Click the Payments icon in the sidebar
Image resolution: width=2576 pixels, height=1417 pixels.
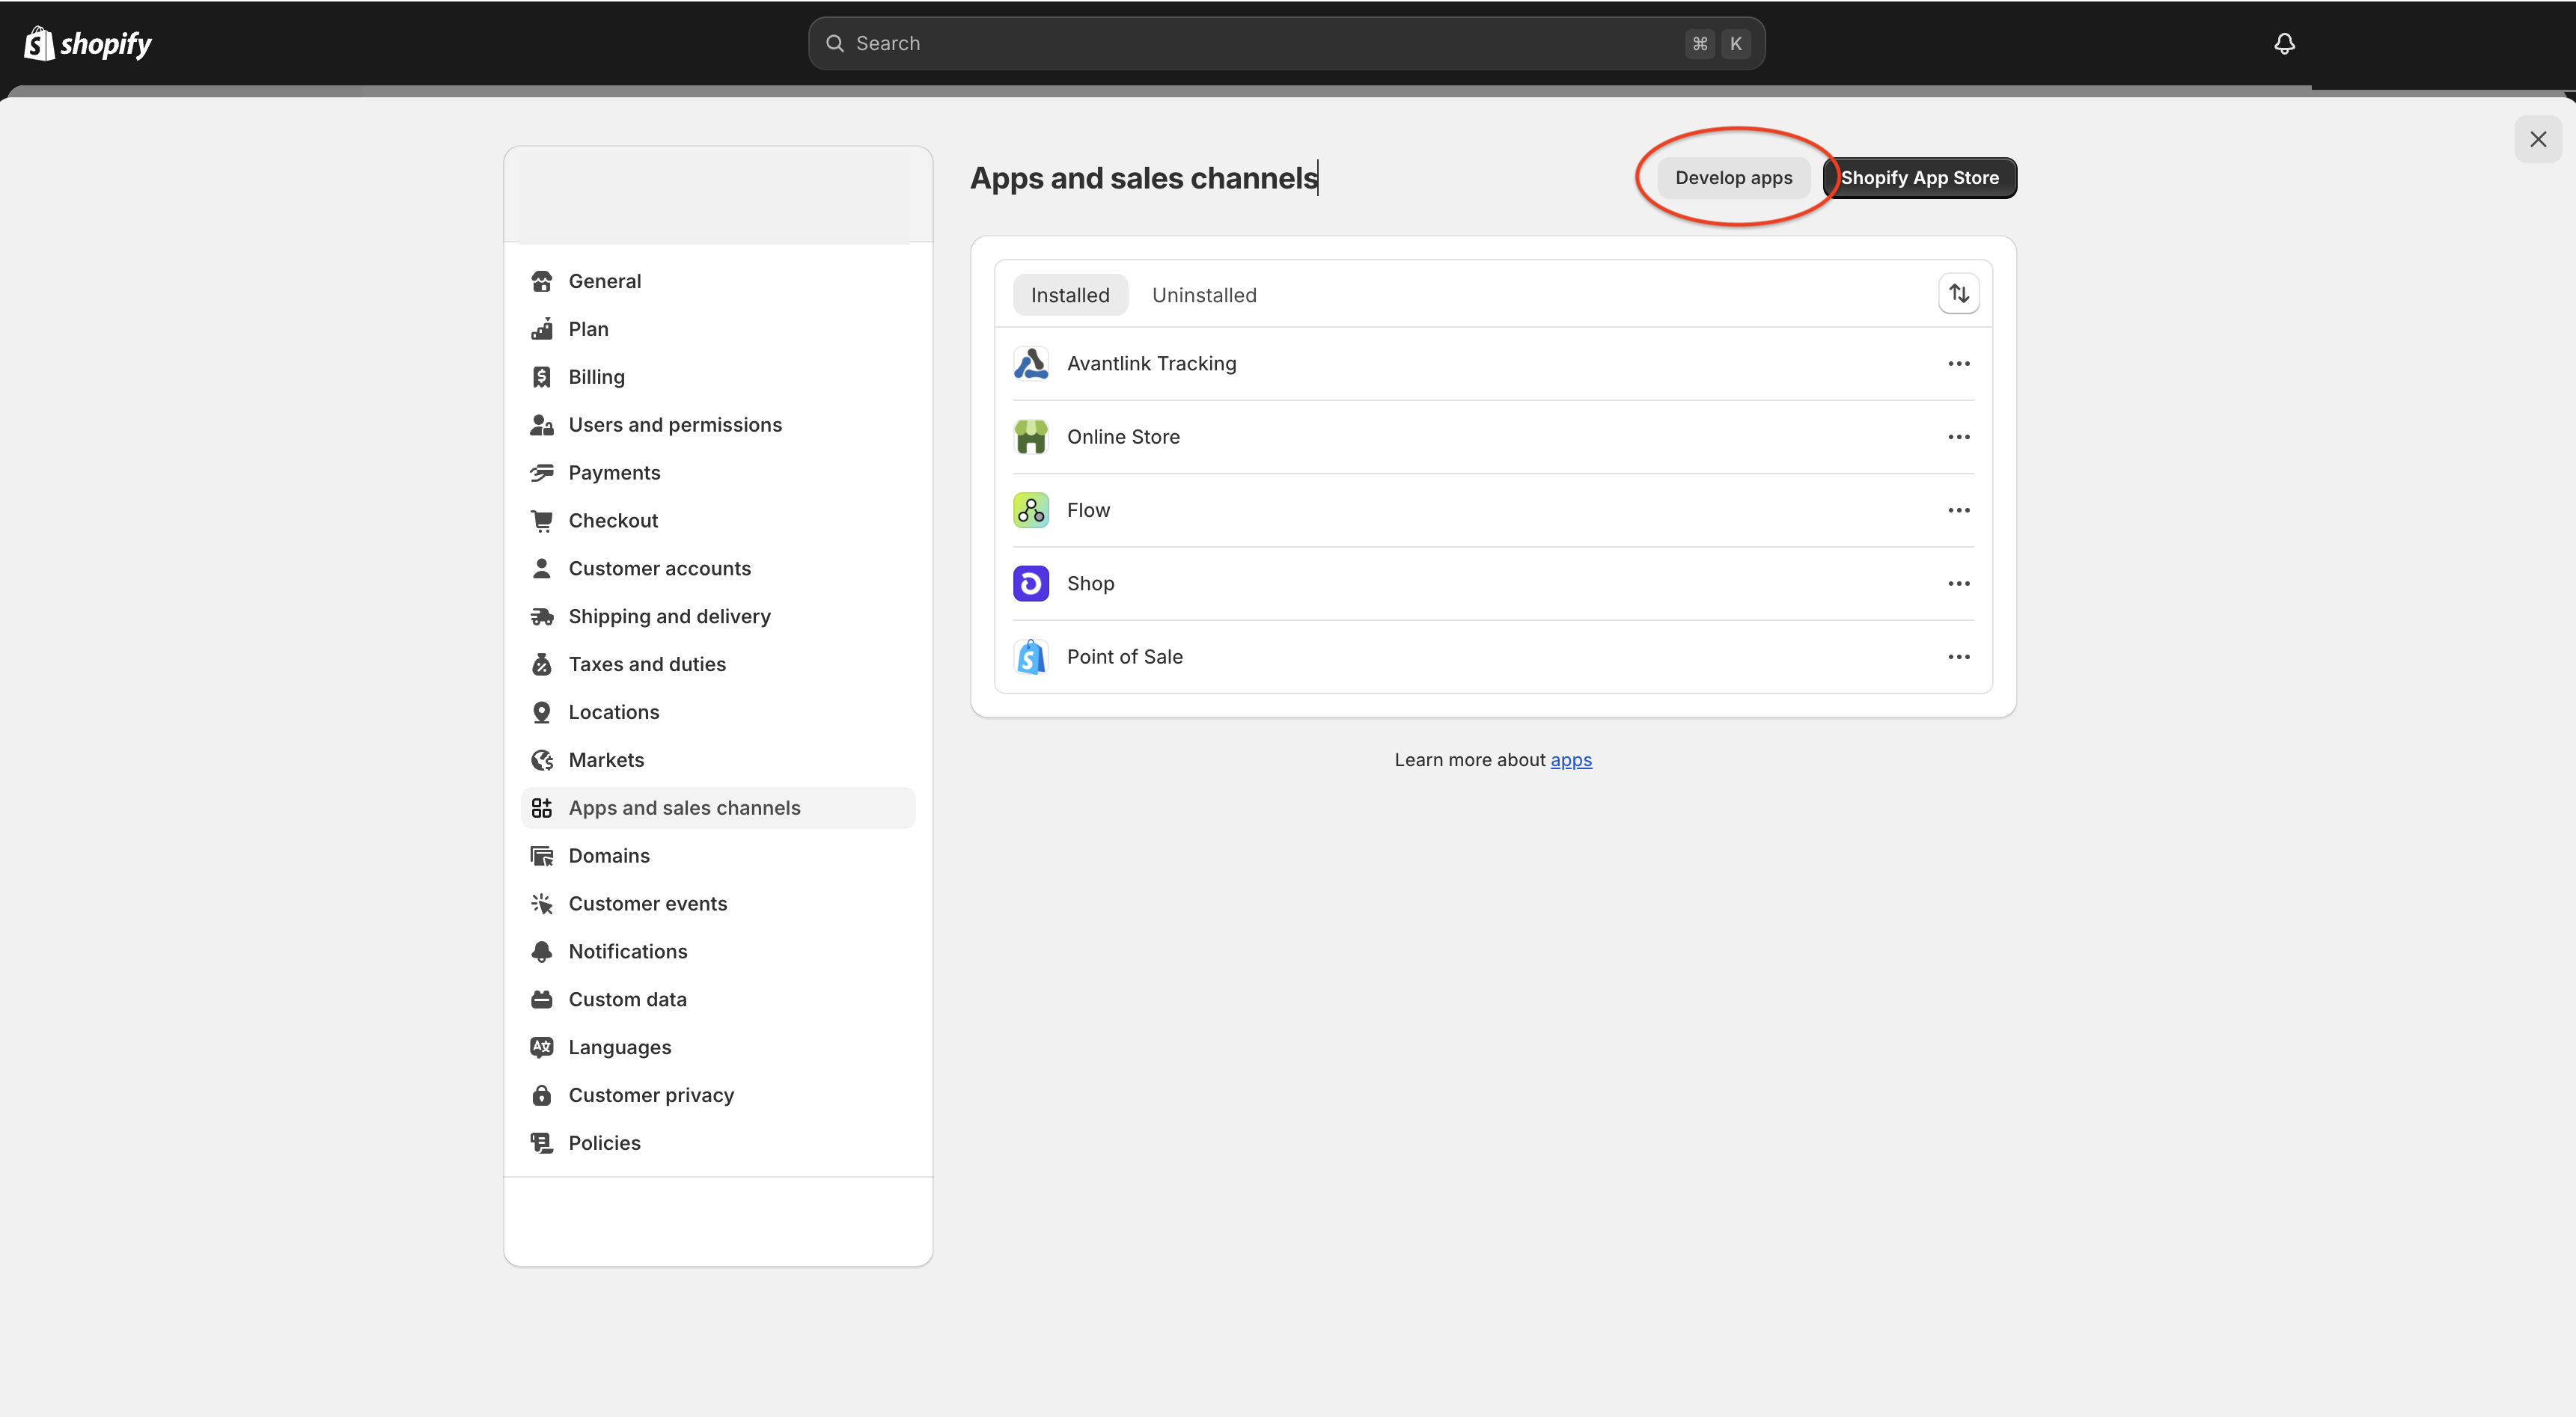(x=542, y=473)
